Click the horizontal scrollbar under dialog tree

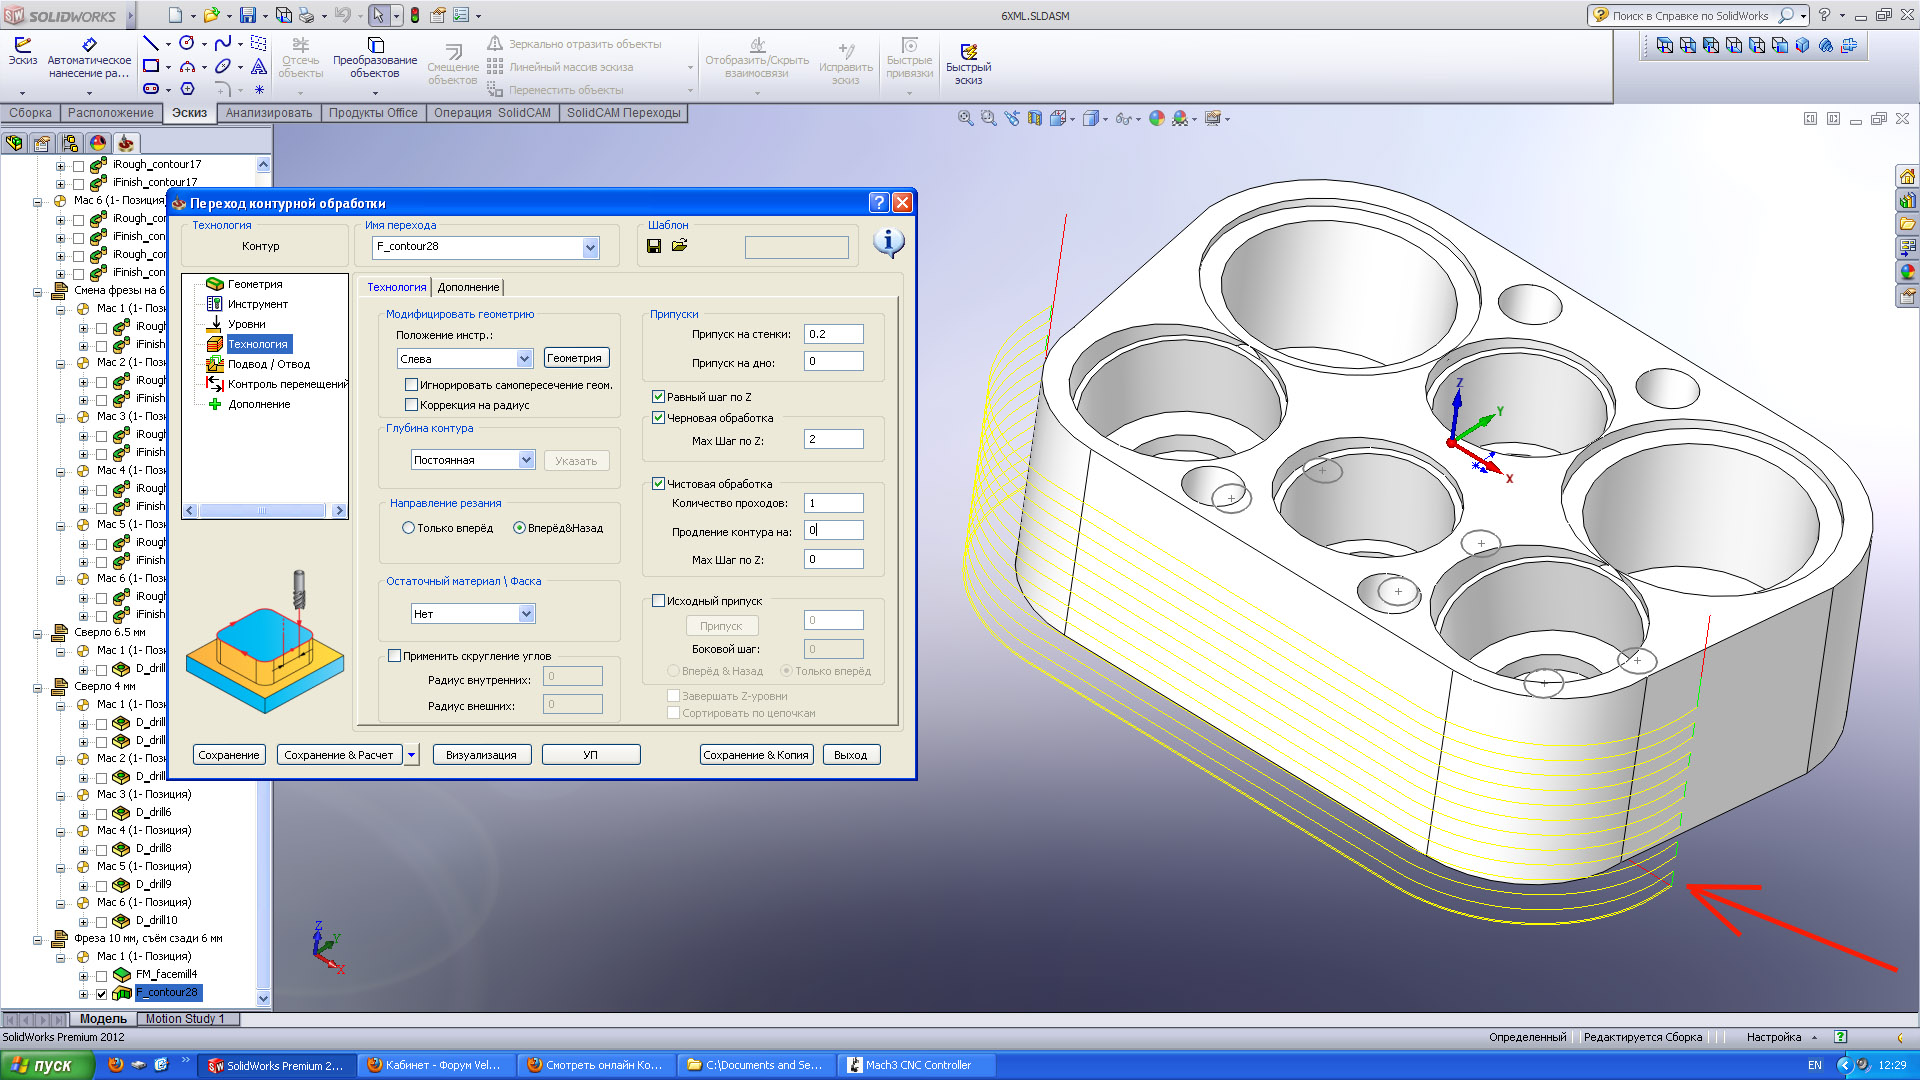pos(262,511)
